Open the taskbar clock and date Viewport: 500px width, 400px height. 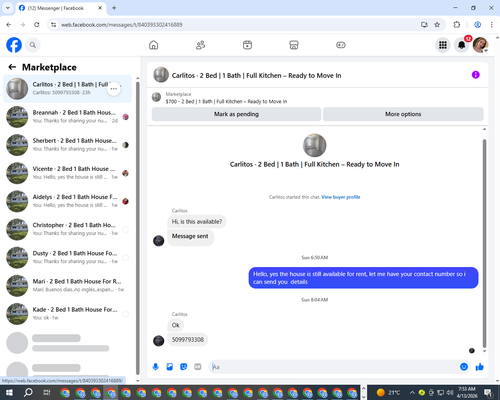(x=467, y=393)
